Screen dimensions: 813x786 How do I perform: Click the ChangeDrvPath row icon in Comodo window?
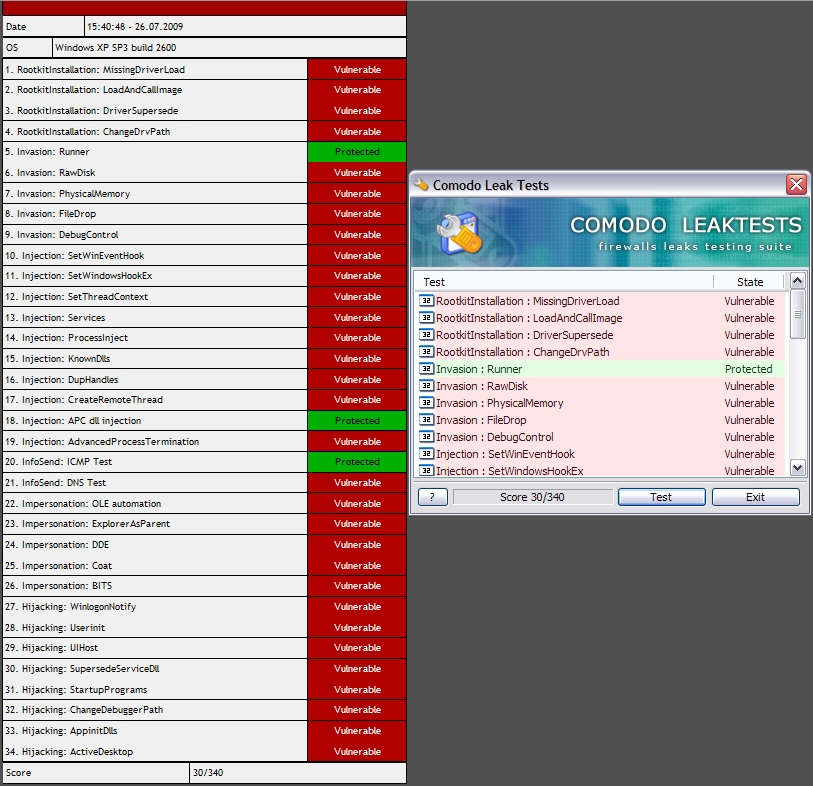(x=426, y=352)
